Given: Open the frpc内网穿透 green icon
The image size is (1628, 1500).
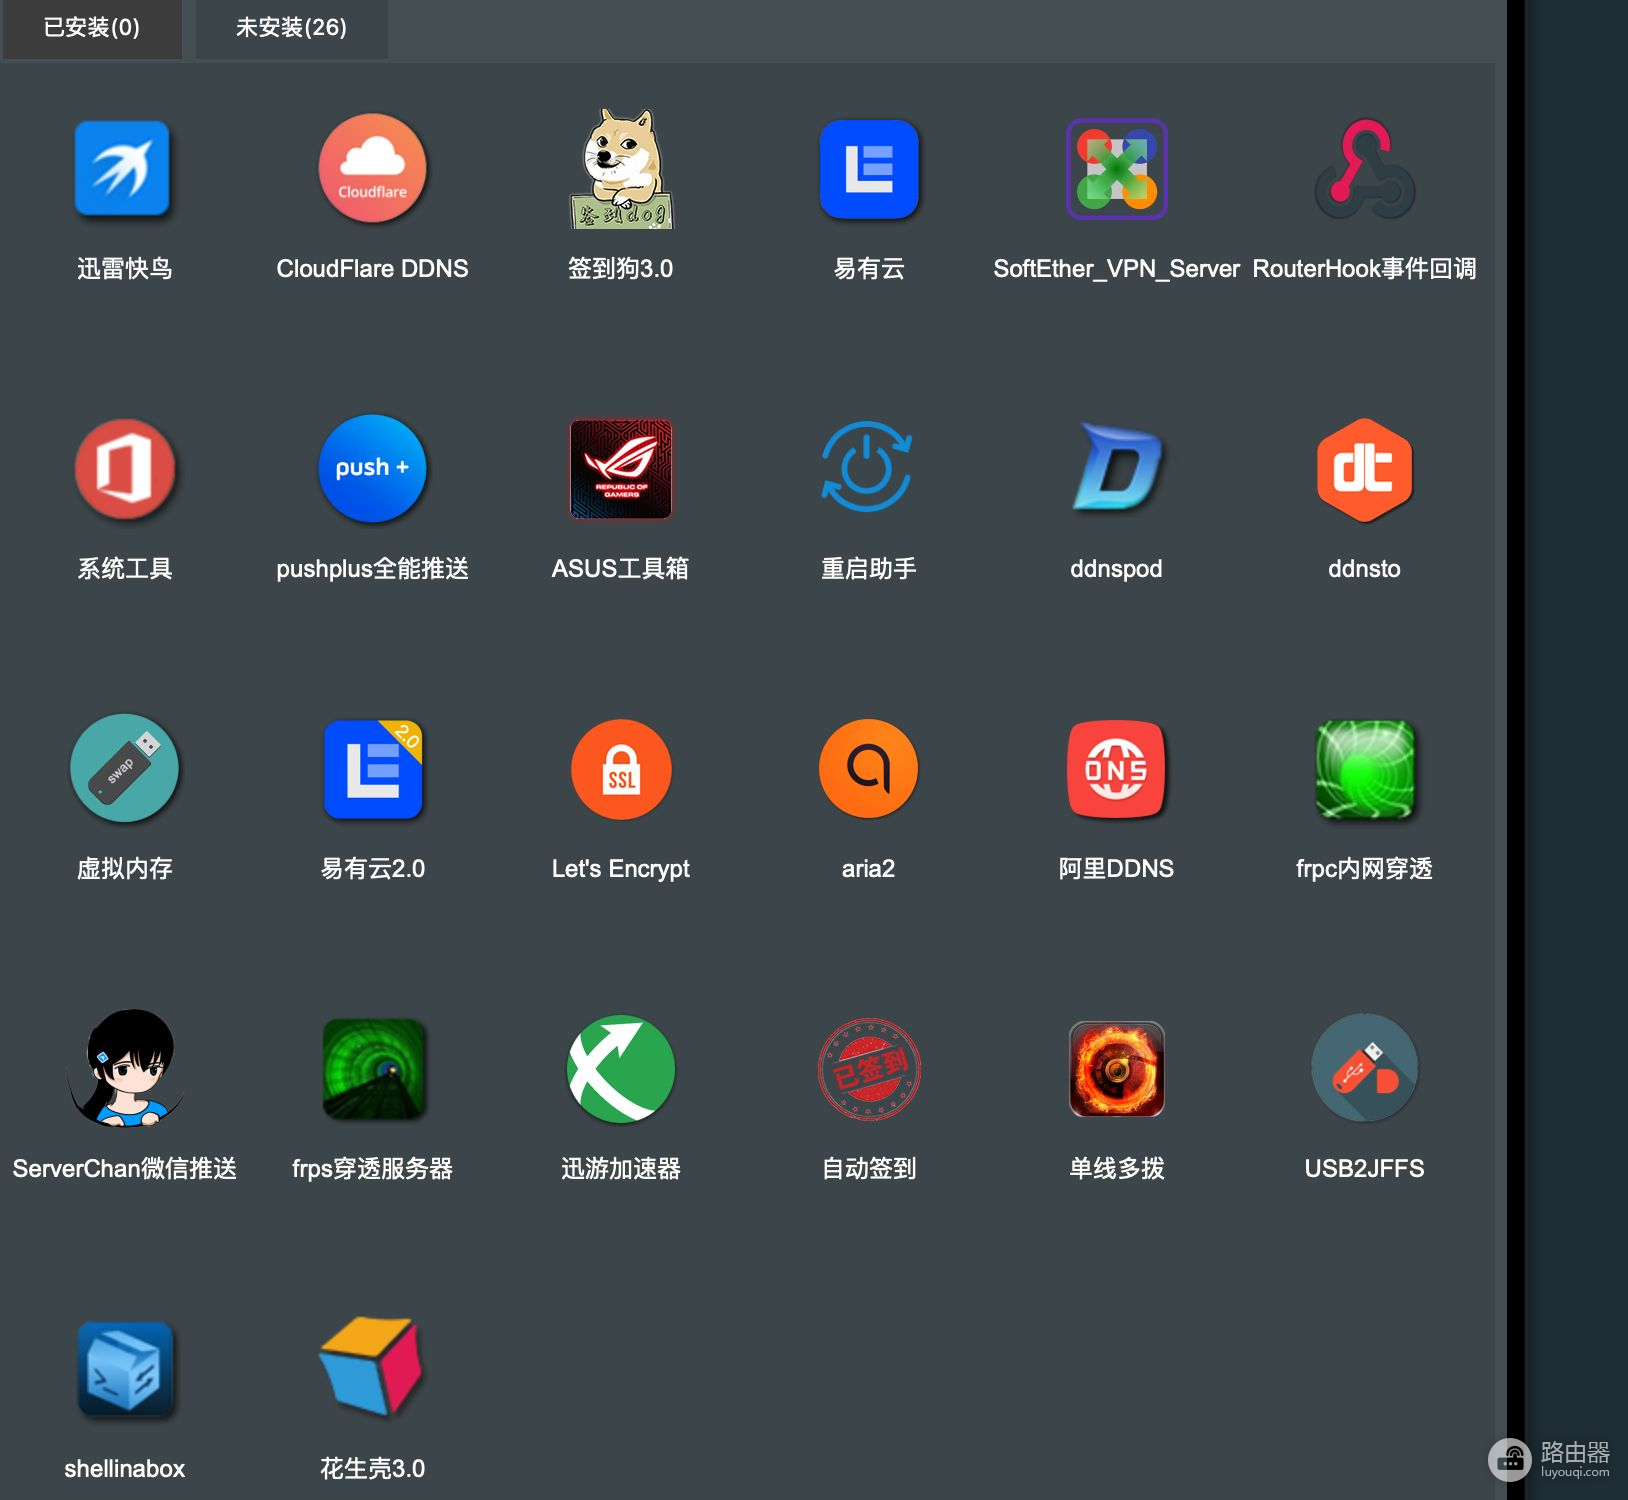Looking at the screenshot, I should 1365,769.
